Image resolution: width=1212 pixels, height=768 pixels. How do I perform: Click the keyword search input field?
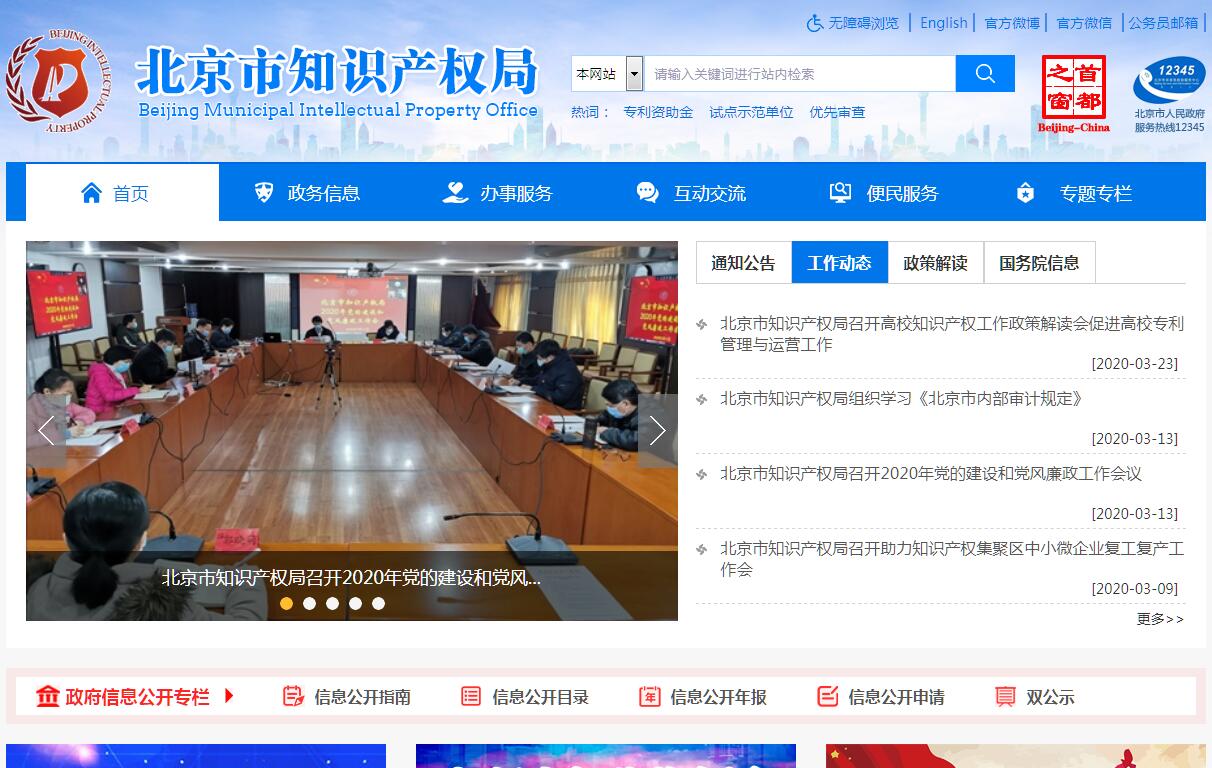pos(800,74)
